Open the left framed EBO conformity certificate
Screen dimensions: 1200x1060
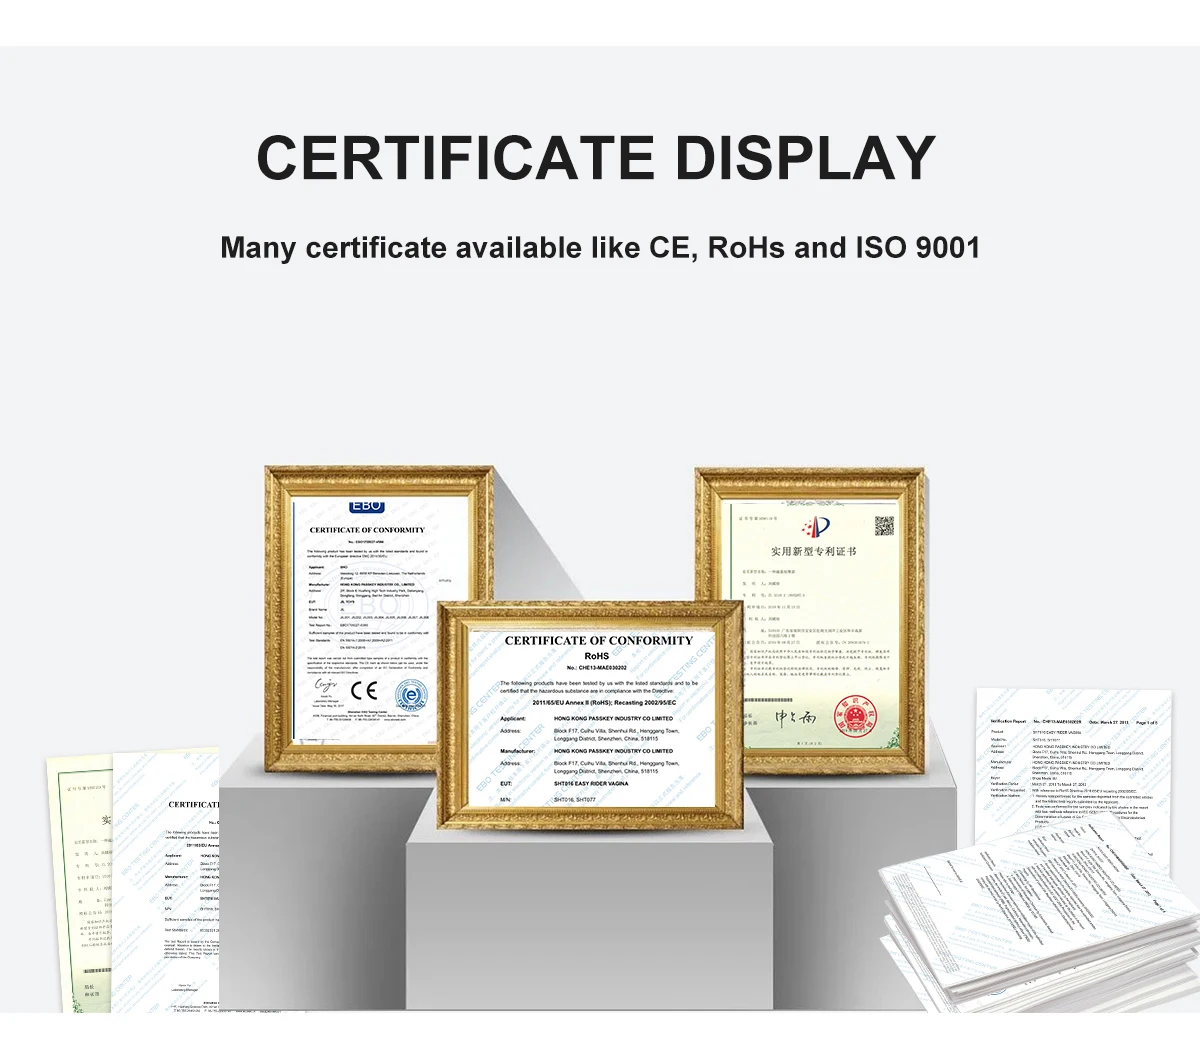tap(379, 618)
